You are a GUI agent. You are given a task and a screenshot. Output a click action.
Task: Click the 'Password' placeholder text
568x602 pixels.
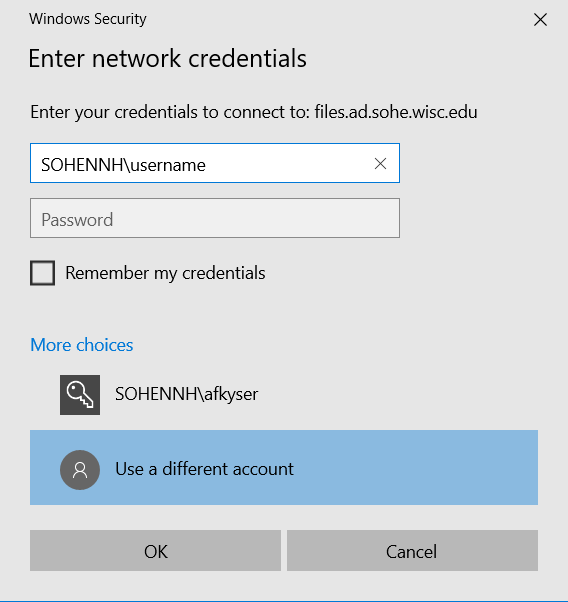pos(77,220)
